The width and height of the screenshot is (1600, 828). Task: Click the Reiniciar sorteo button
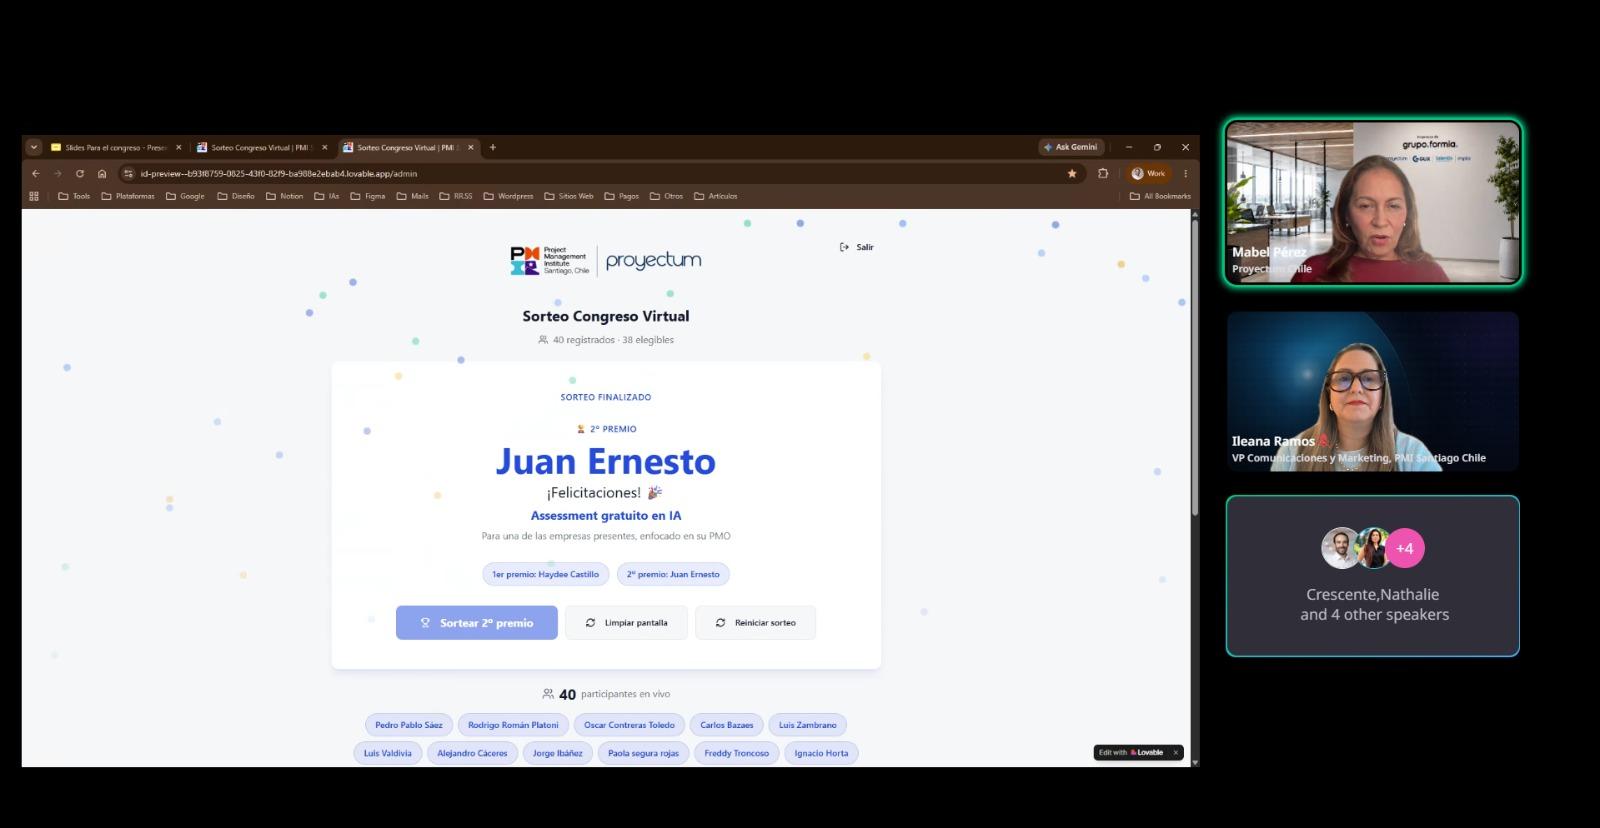pyautogui.click(x=756, y=623)
